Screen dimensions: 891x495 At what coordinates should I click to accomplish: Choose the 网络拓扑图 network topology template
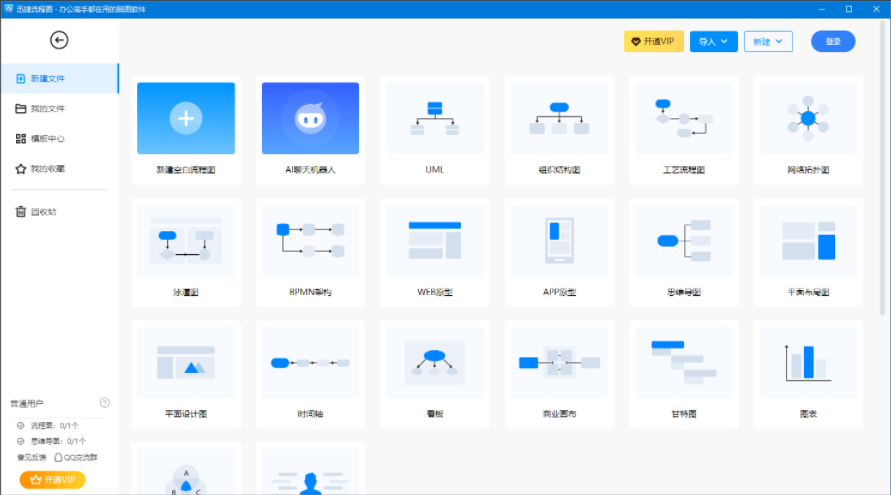808,128
